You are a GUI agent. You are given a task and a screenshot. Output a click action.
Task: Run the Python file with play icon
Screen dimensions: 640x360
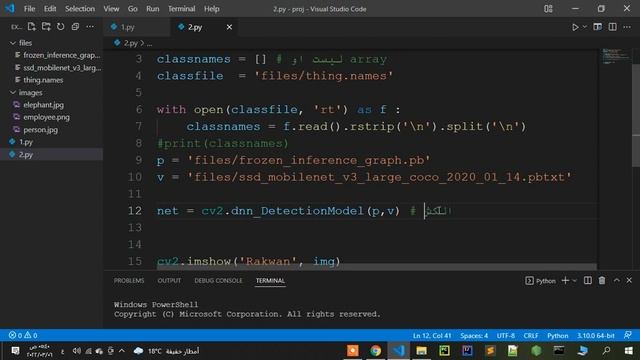point(575,27)
